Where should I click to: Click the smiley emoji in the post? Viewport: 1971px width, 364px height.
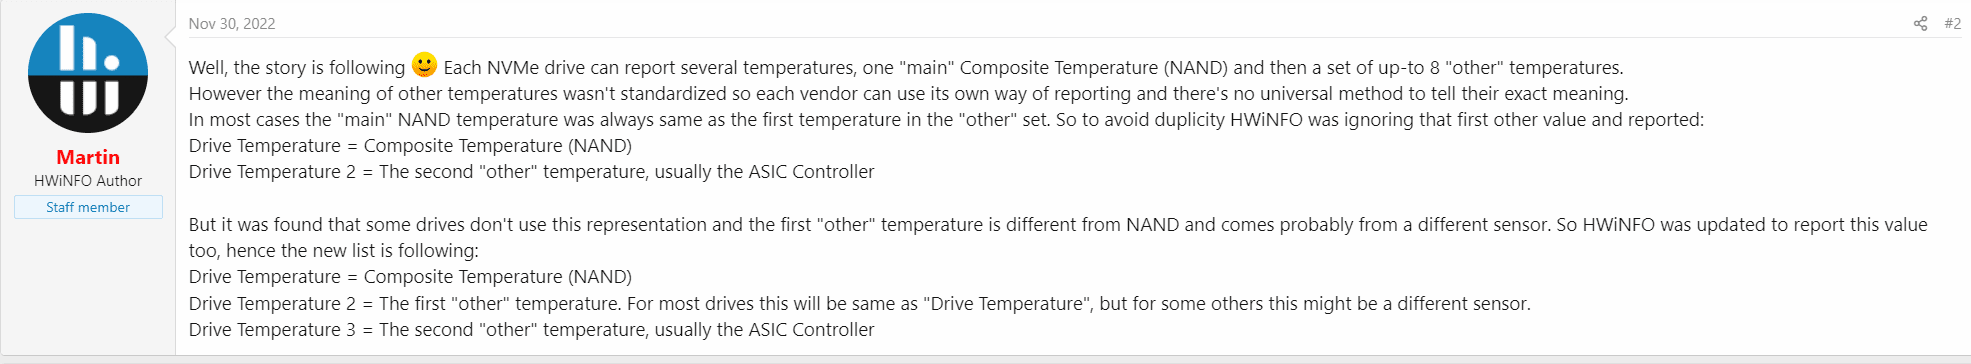point(424,65)
